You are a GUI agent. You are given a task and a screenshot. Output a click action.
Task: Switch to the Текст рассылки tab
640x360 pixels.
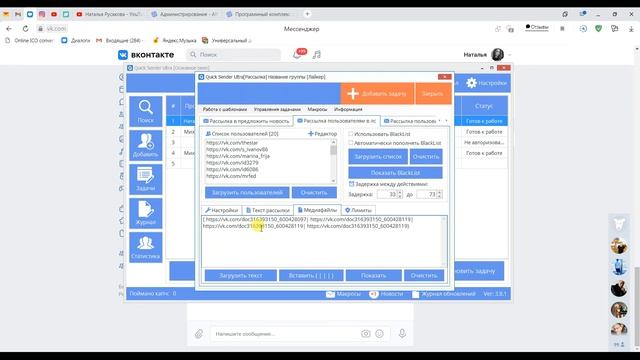point(268,210)
